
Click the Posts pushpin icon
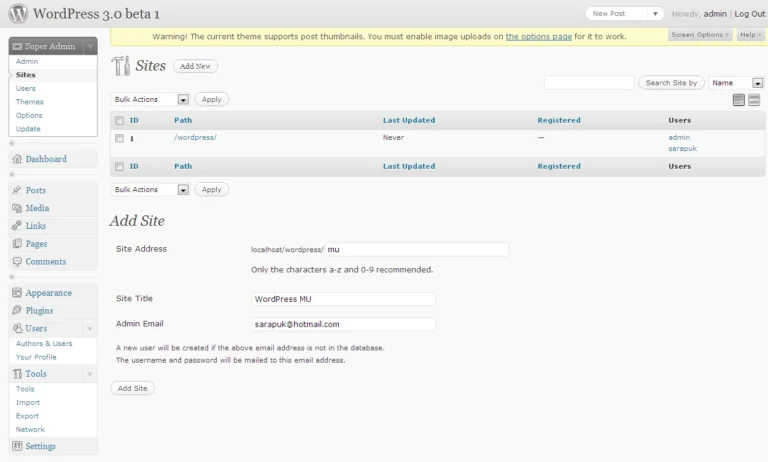point(17,190)
